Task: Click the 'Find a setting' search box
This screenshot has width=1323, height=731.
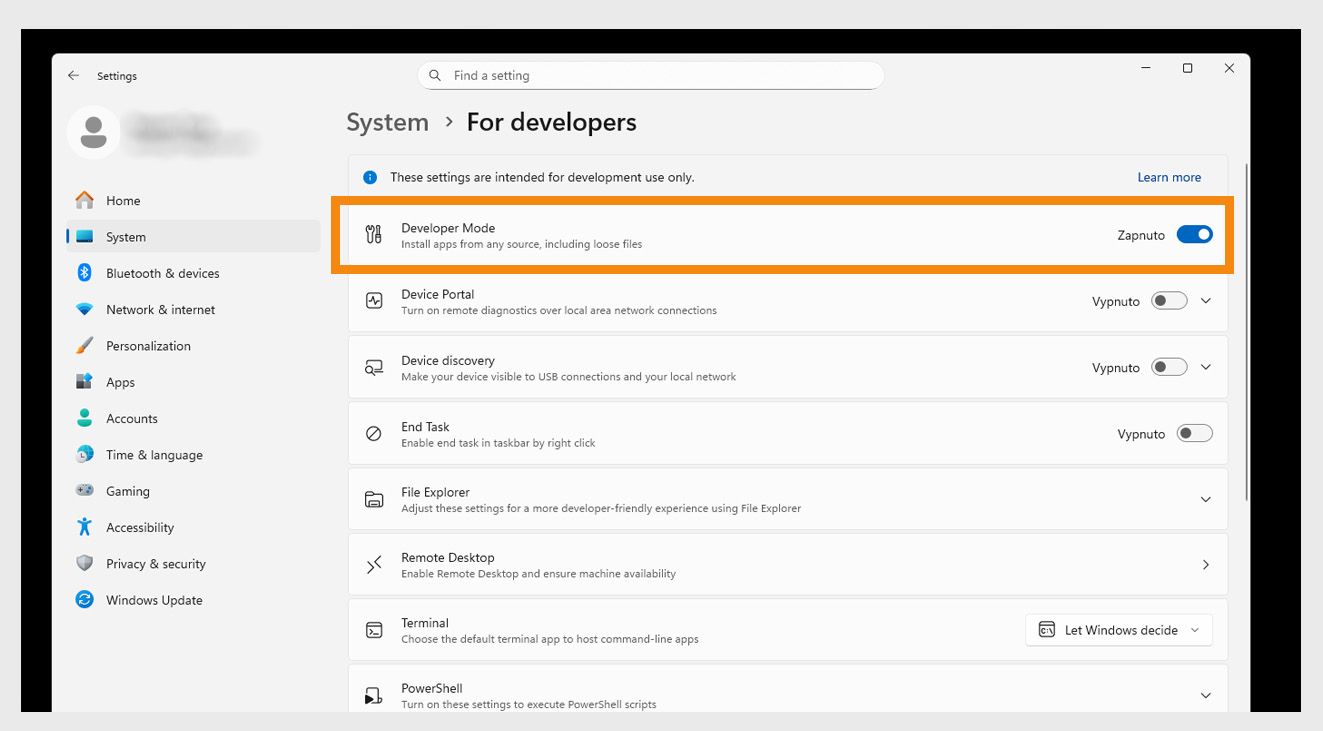Action: coord(650,76)
